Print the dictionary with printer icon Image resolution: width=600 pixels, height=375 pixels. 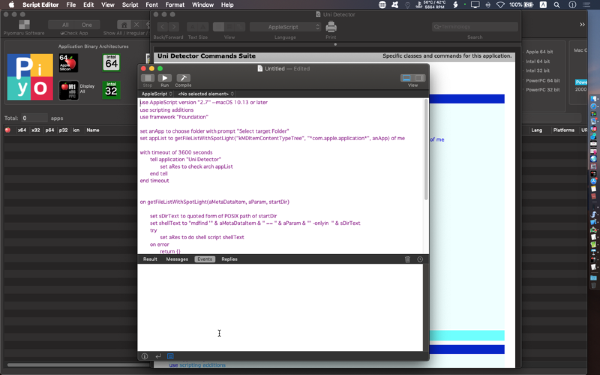tap(331, 27)
